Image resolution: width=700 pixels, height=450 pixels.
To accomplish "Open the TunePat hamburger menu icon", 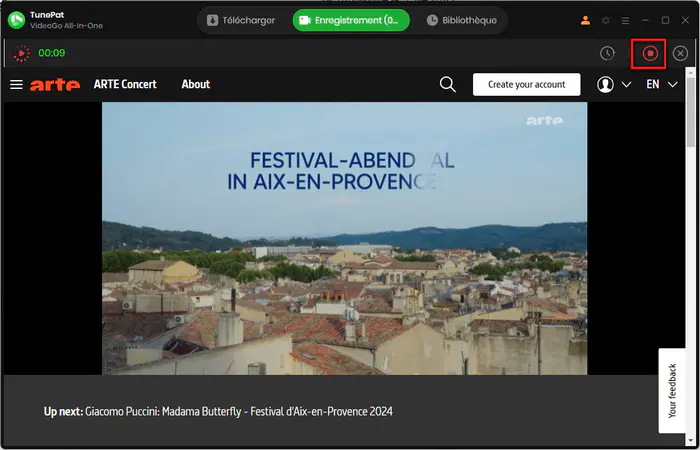I will click(626, 21).
